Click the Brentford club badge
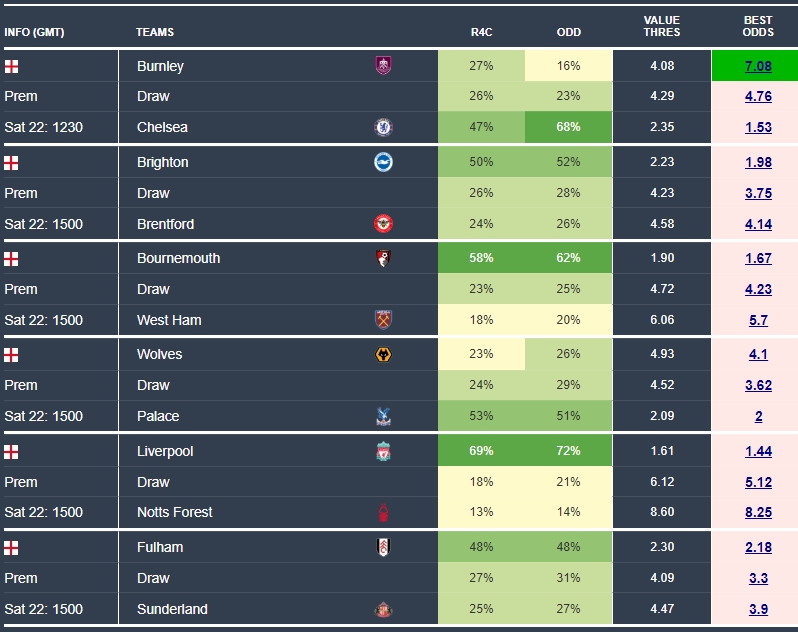Image resolution: width=798 pixels, height=632 pixels. coord(383,223)
